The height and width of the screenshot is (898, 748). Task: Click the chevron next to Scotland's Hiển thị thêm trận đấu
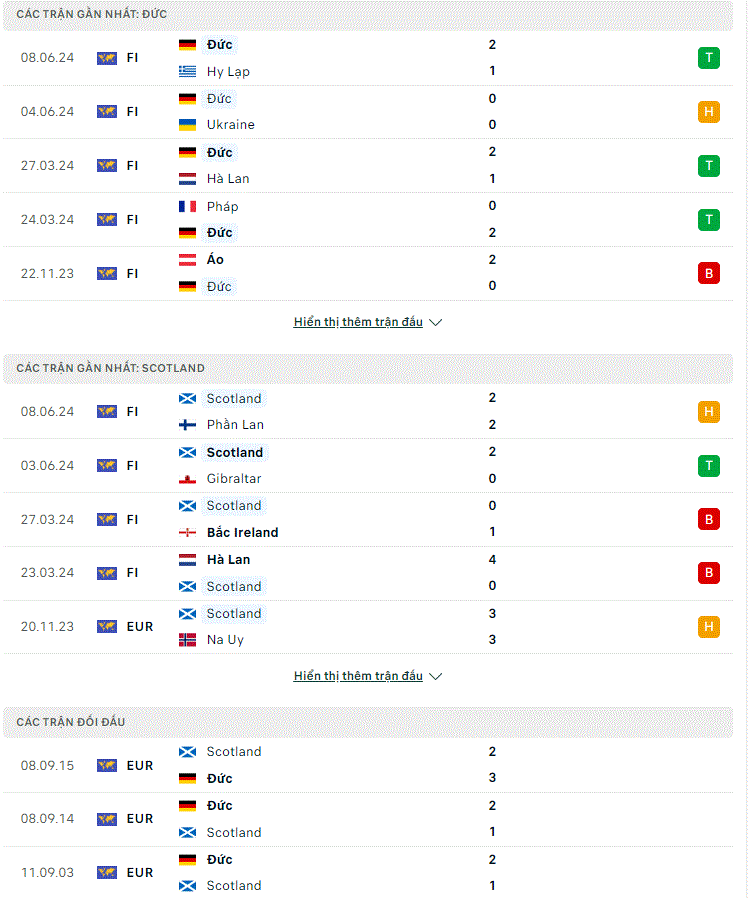tap(436, 676)
